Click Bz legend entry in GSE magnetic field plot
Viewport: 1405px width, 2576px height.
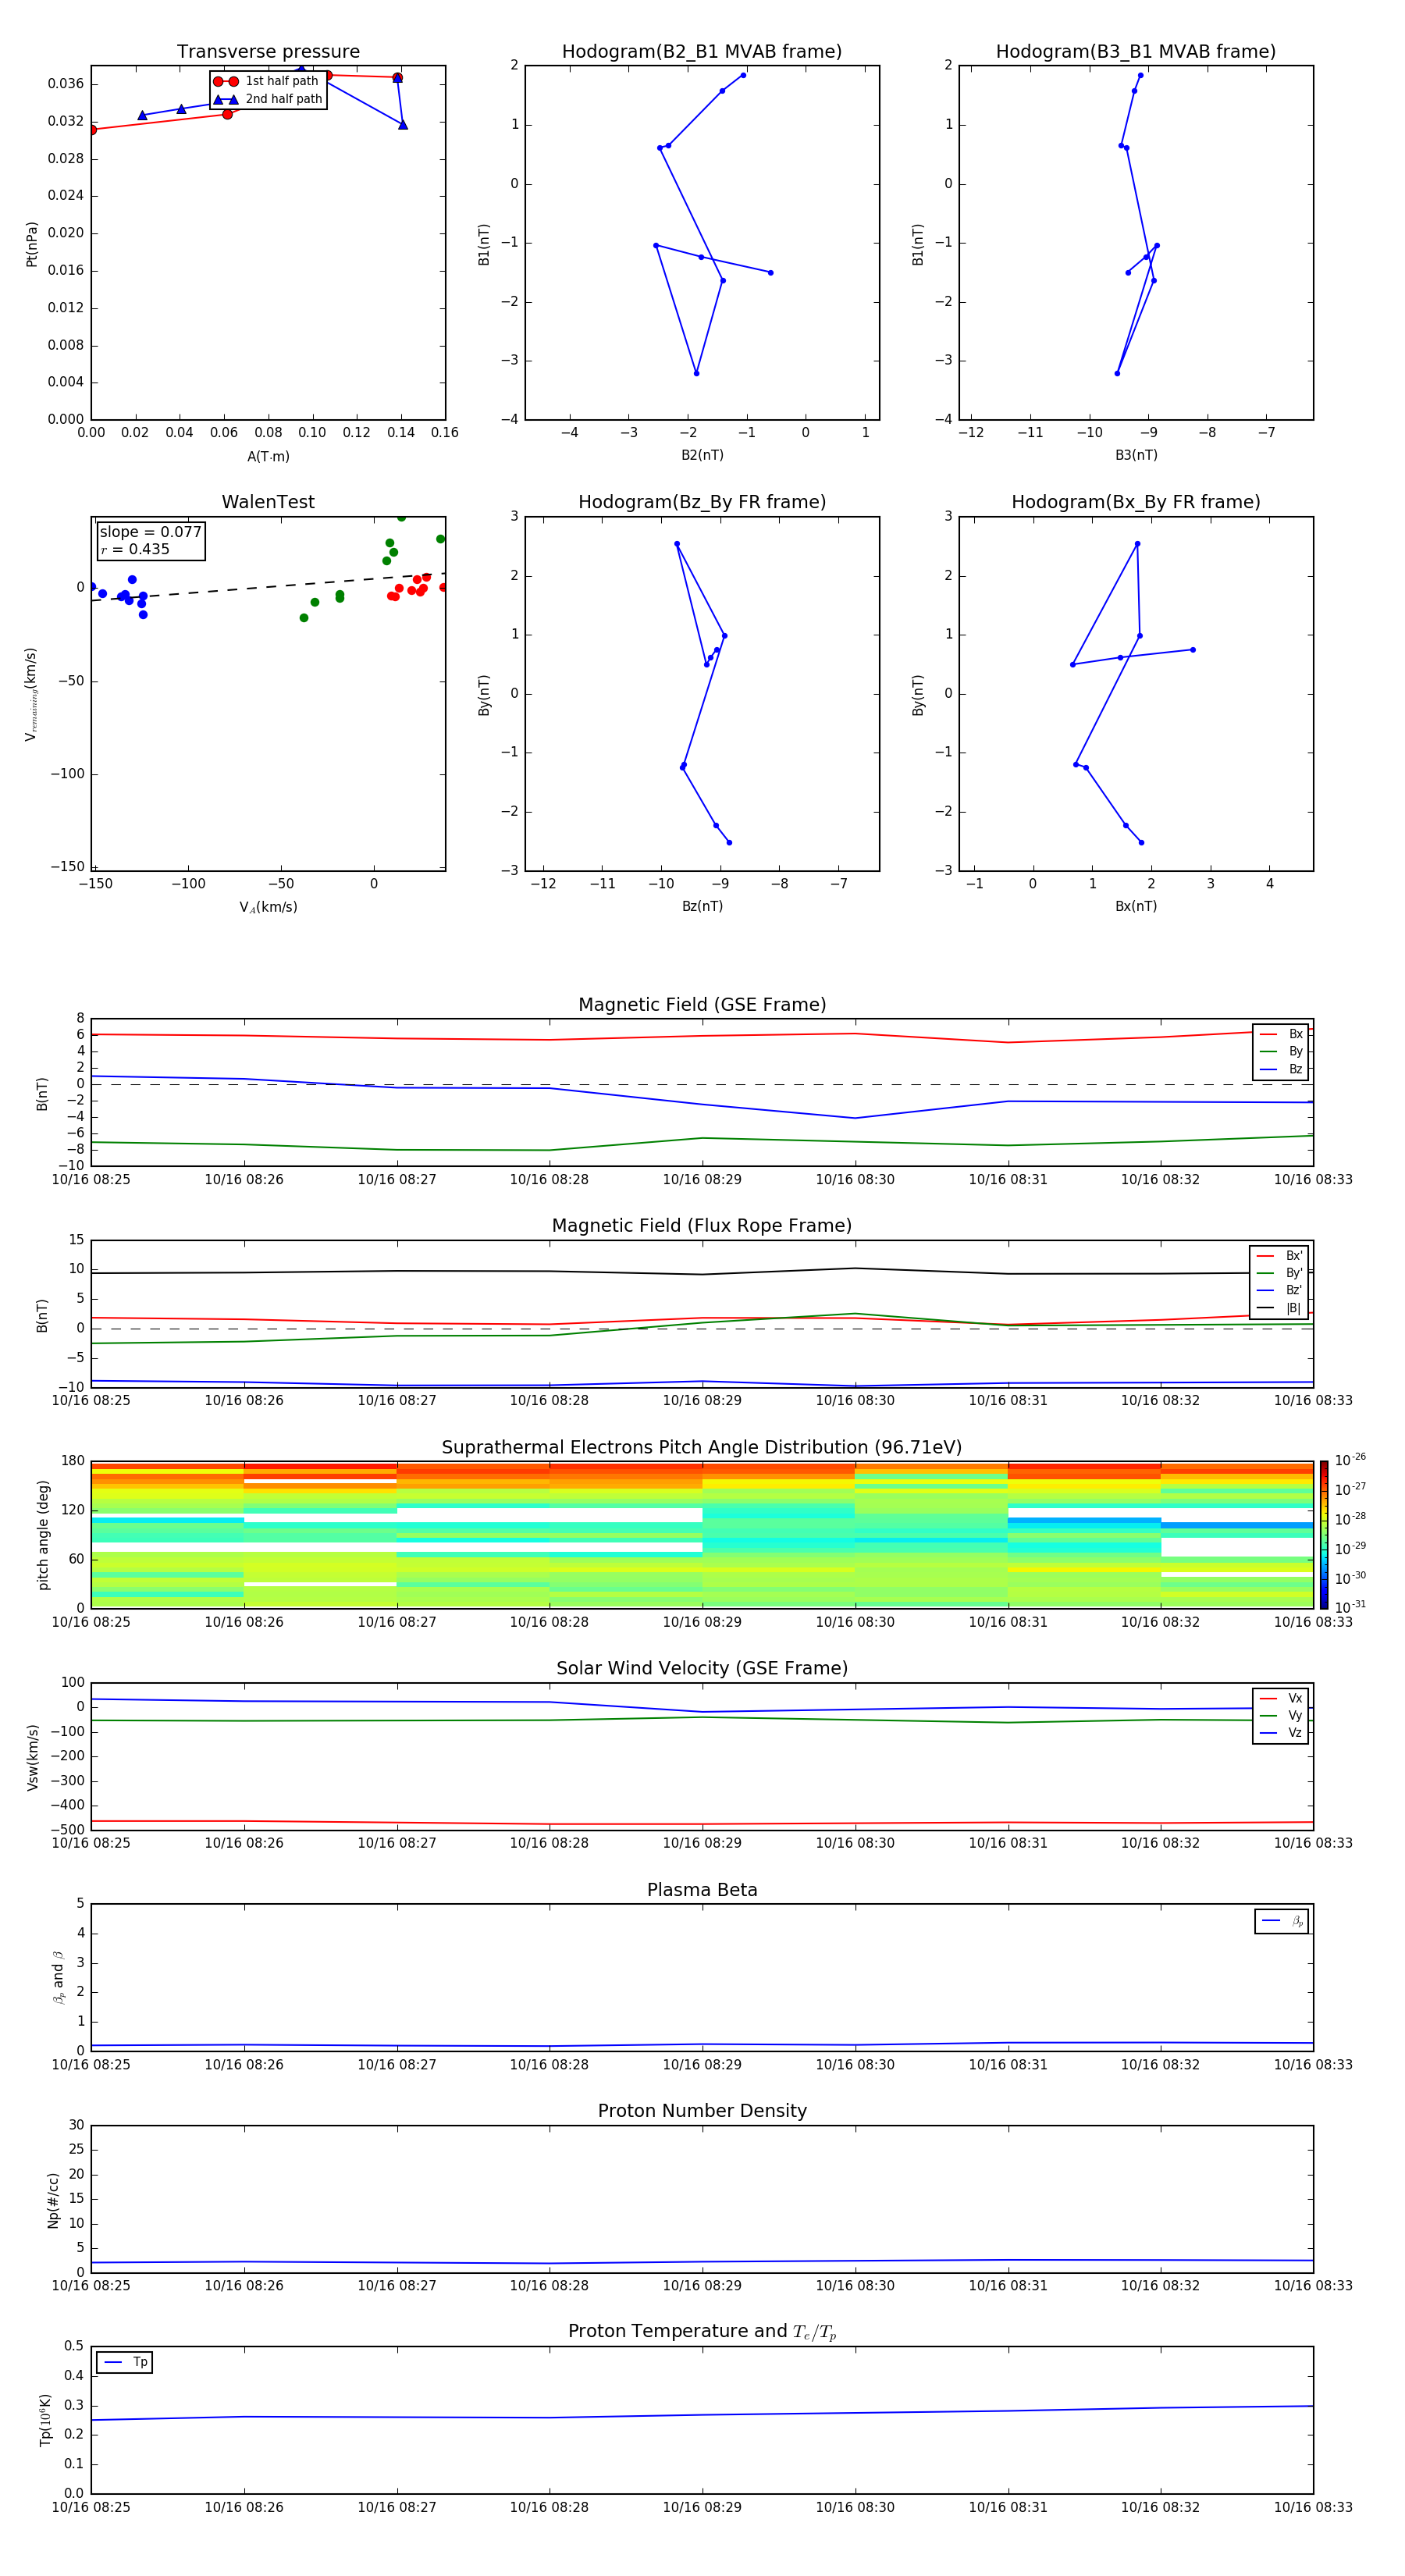(1281, 1070)
